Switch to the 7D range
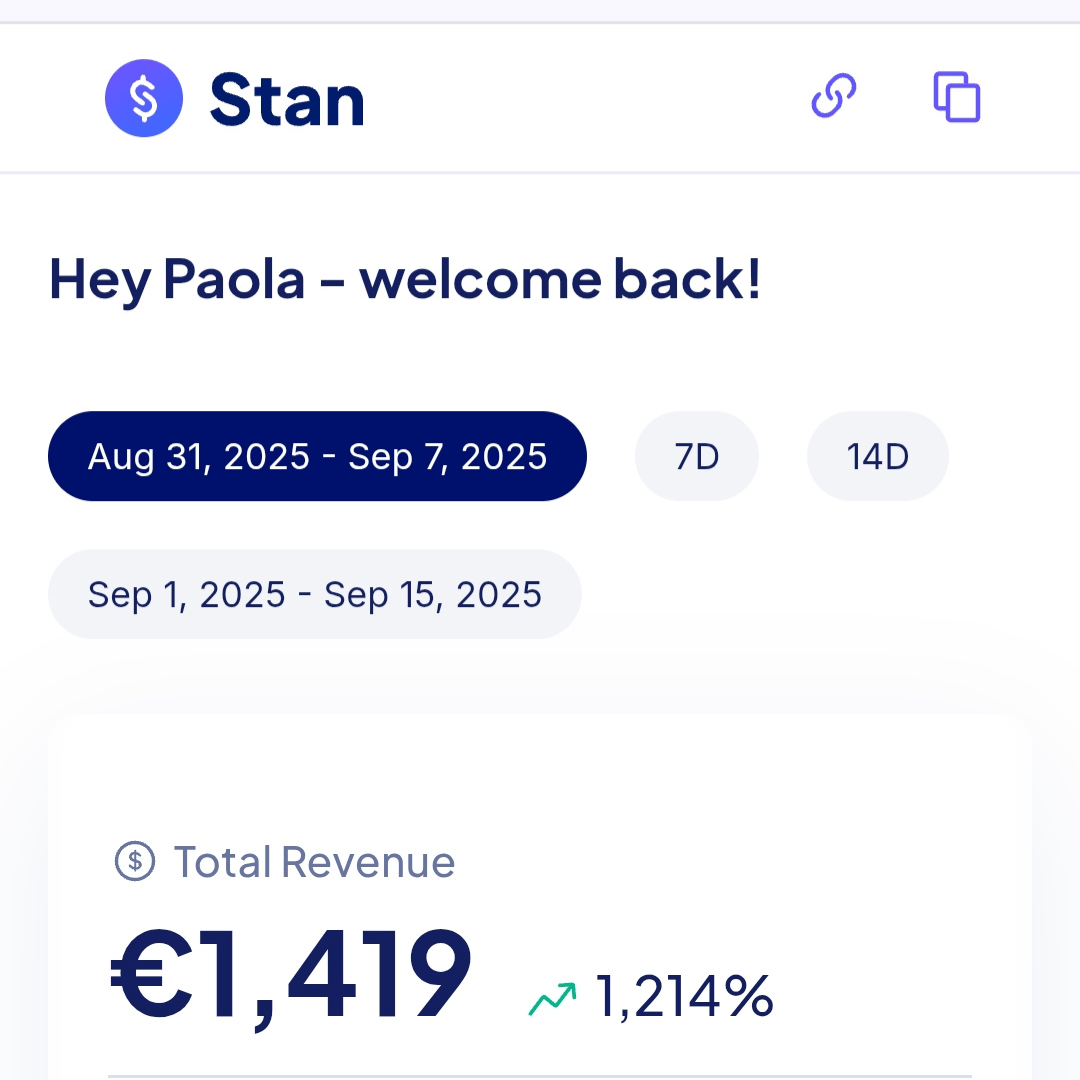 (697, 456)
